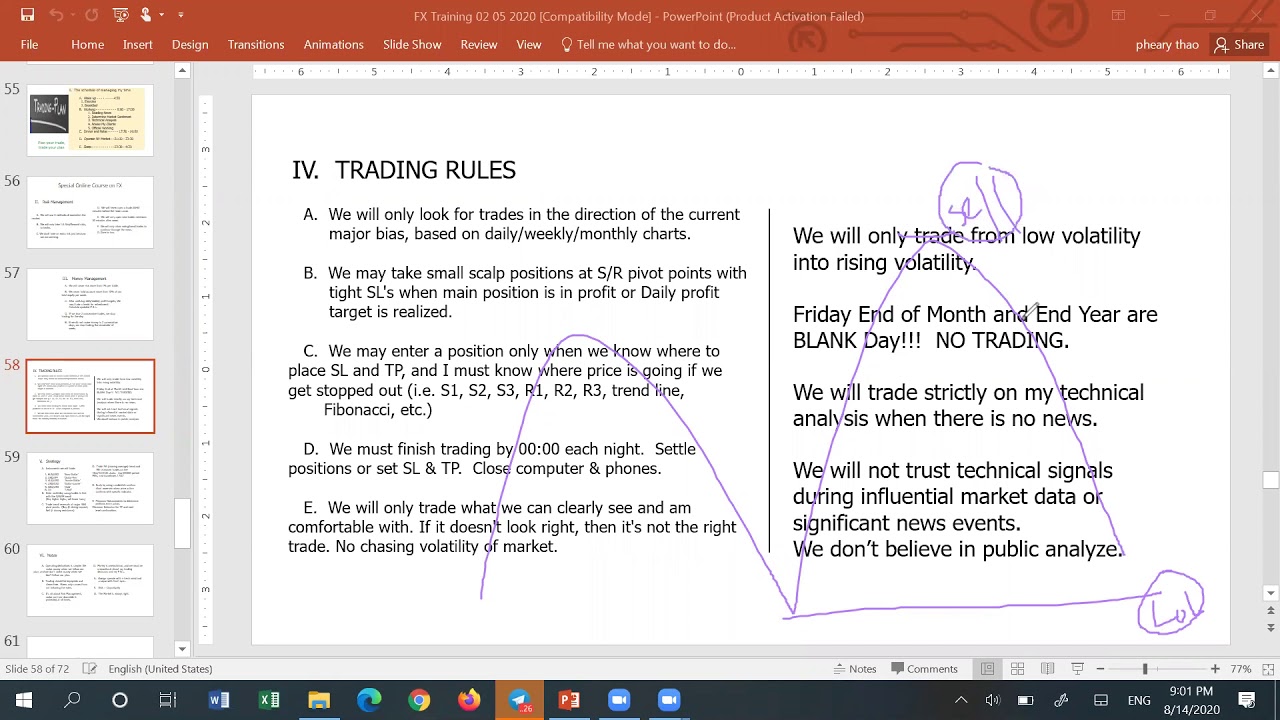Click scroll-up arrow of slide thumbnail pane
The height and width of the screenshot is (720, 1280).
tap(182, 71)
